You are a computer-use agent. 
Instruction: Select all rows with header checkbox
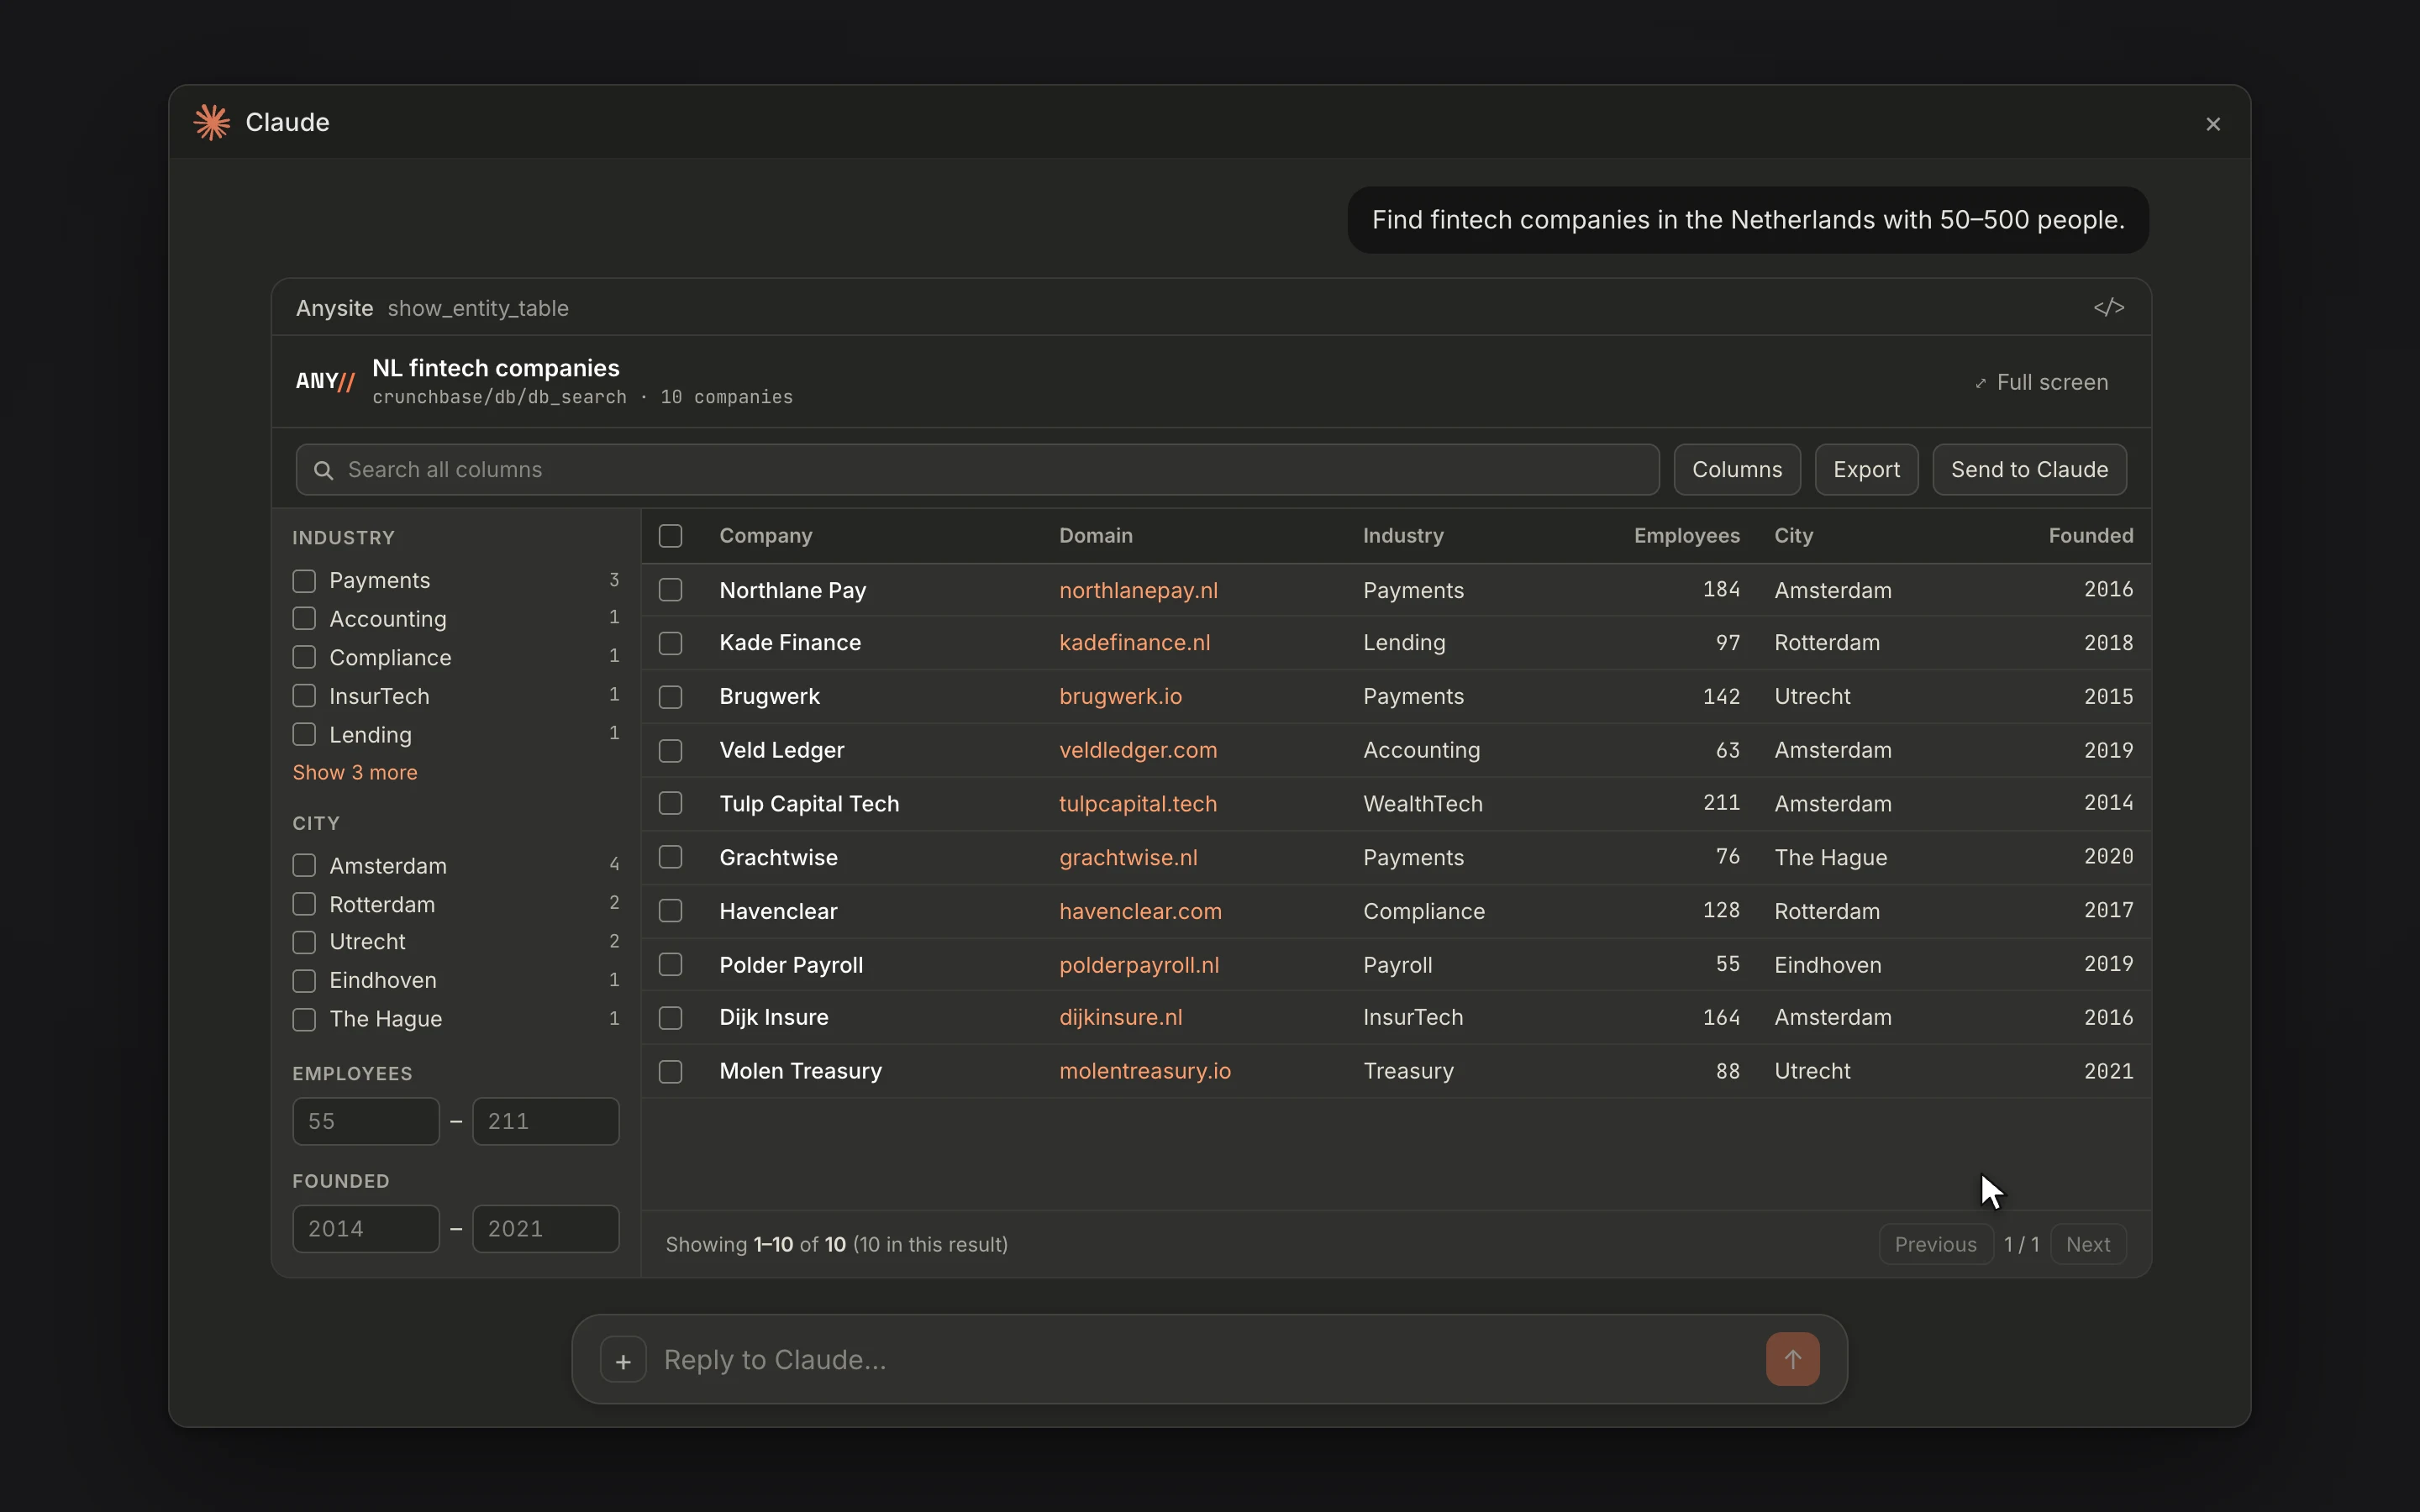coord(670,536)
